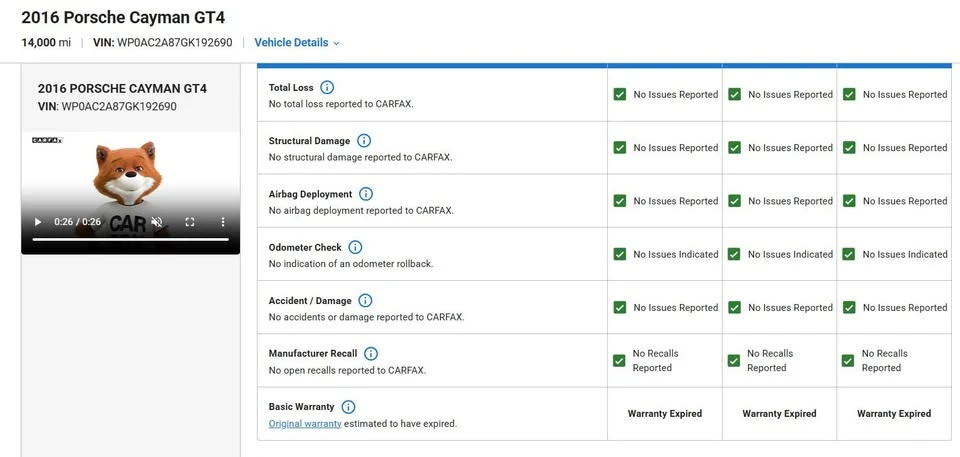Follow the Original warranty link
The width and height of the screenshot is (960, 457).
pos(305,423)
